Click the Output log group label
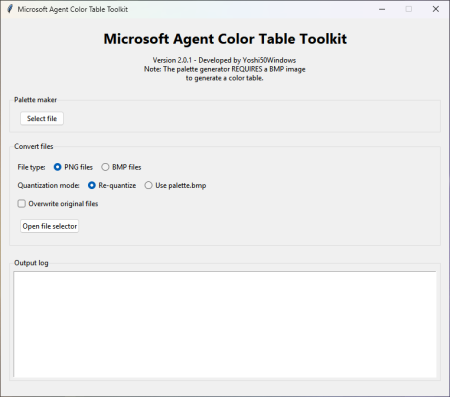The width and height of the screenshot is (450, 397). 31,263
